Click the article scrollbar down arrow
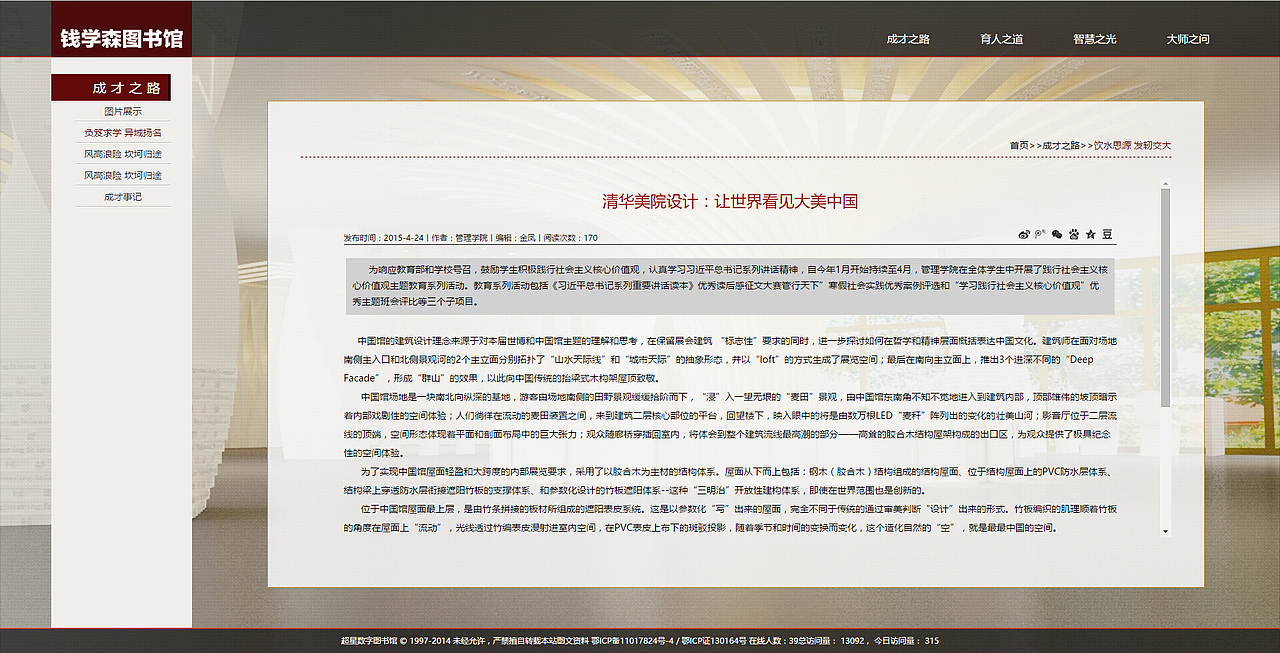Image resolution: width=1280 pixels, height=653 pixels. 1165,533
